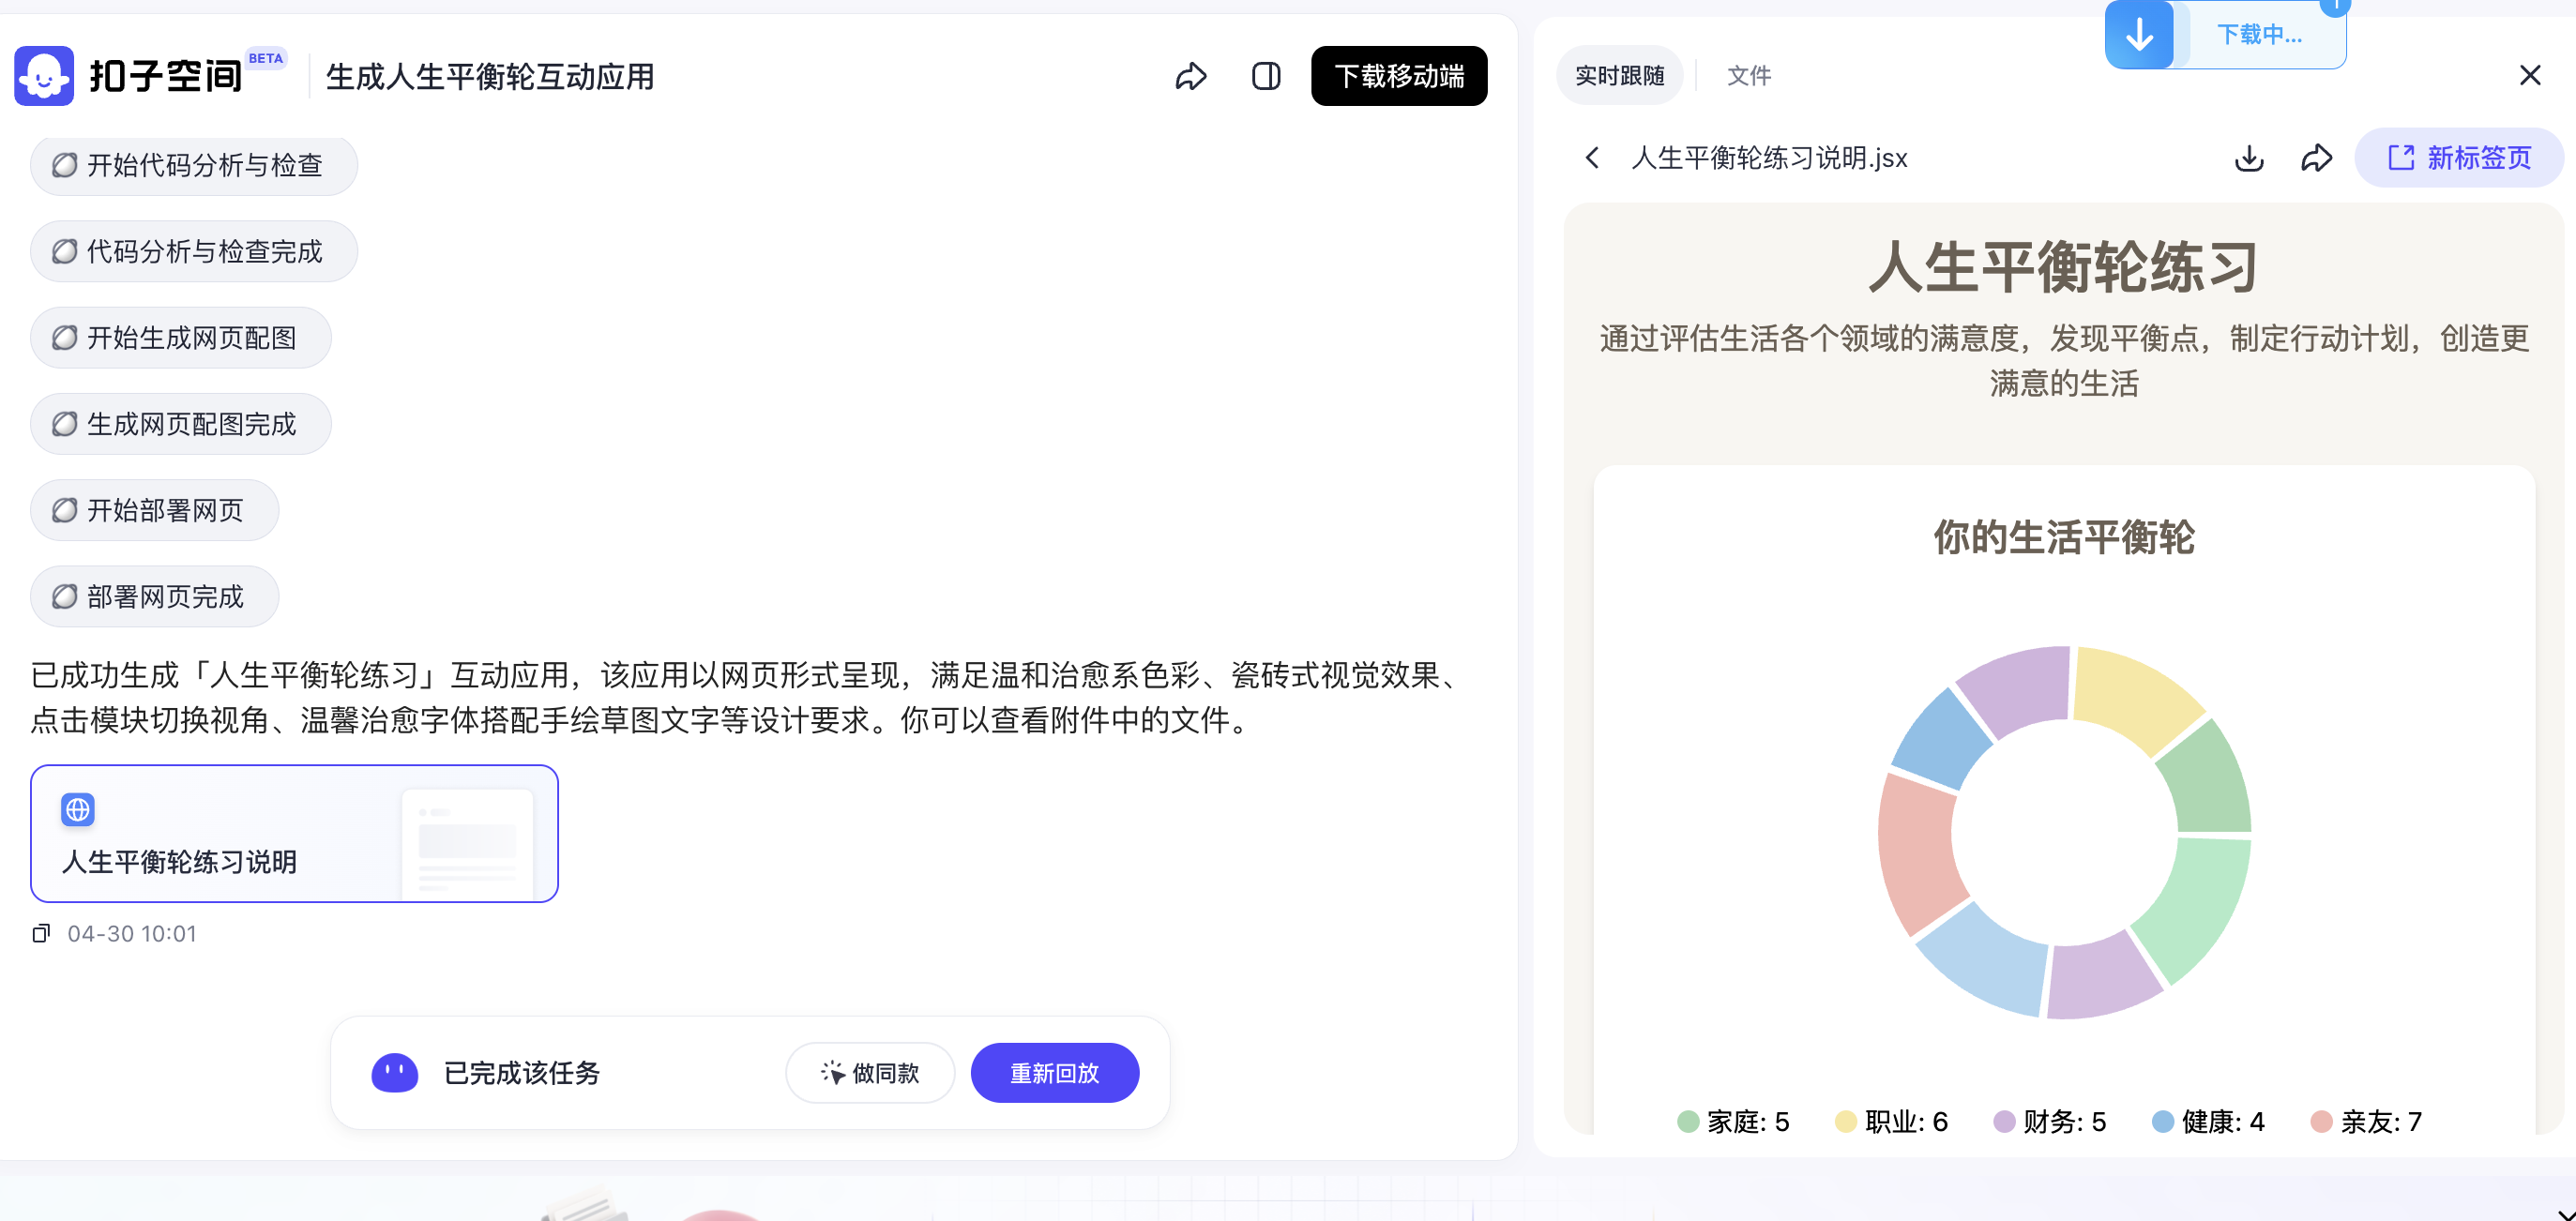
Task: Click the 职业: 6 legend item
Action: tap(1892, 1122)
